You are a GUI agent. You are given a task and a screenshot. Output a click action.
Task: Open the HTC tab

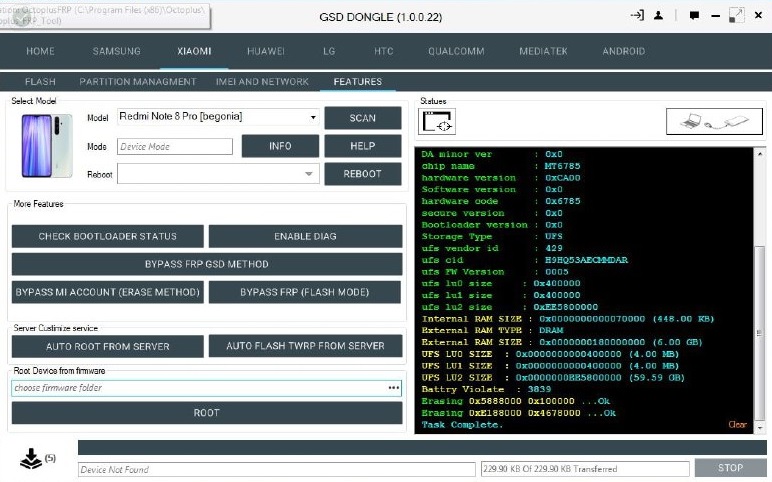tap(384, 51)
